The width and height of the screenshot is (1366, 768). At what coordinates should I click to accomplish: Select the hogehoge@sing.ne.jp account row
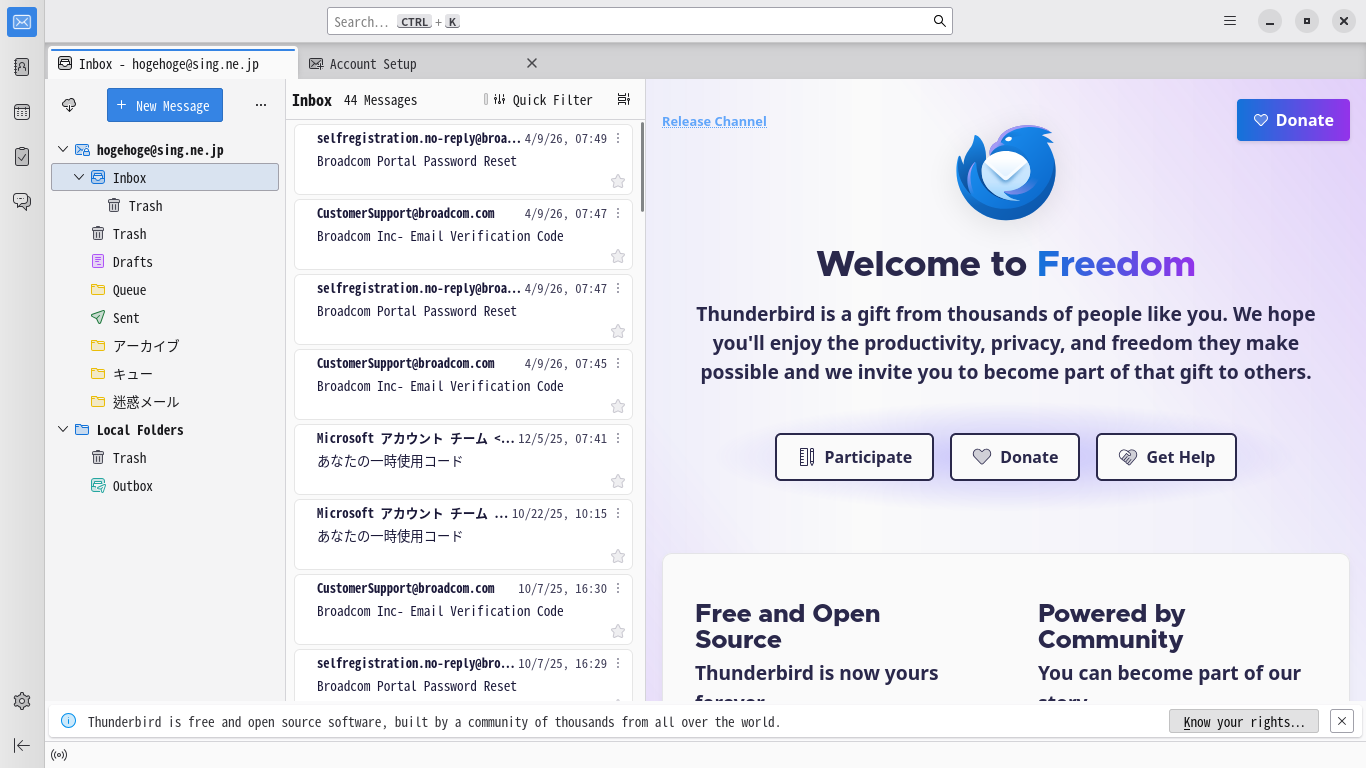tap(165, 149)
